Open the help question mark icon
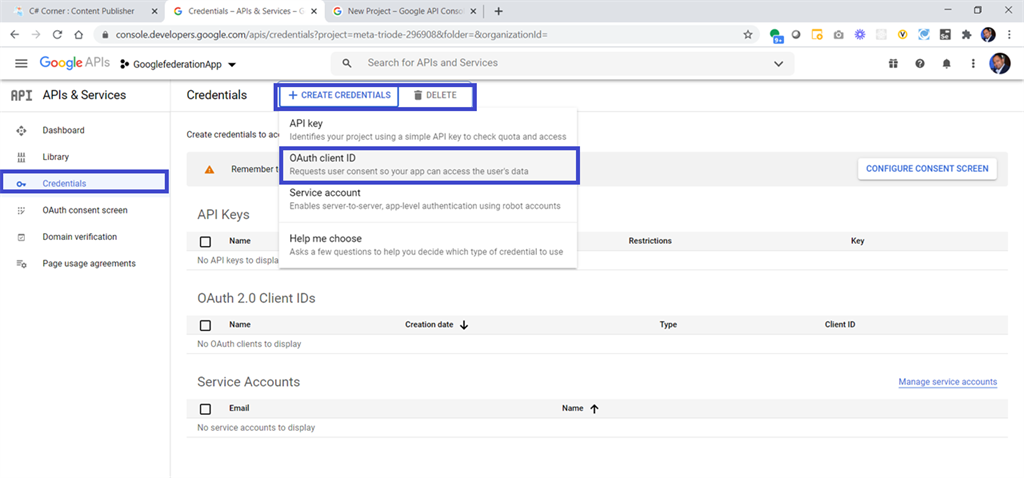This screenshot has height=478, width=1024. pos(920,63)
